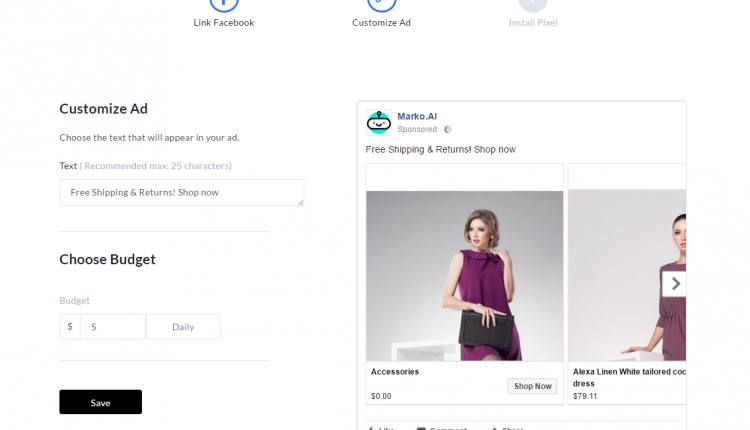The image size is (750, 430).
Task: Click the black Save button
Action: (100, 402)
